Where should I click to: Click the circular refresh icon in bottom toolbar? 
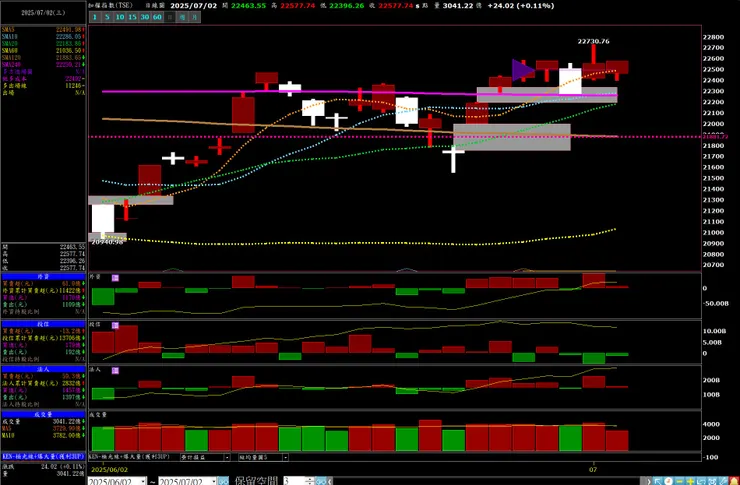[x=668, y=481]
